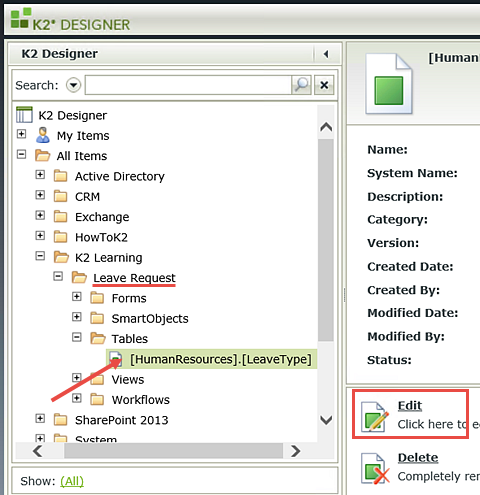Image resolution: width=480 pixels, height=495 pixels.
Task: Expand the CRM folder
Action: pyautogui.click(x=40, y=195)
